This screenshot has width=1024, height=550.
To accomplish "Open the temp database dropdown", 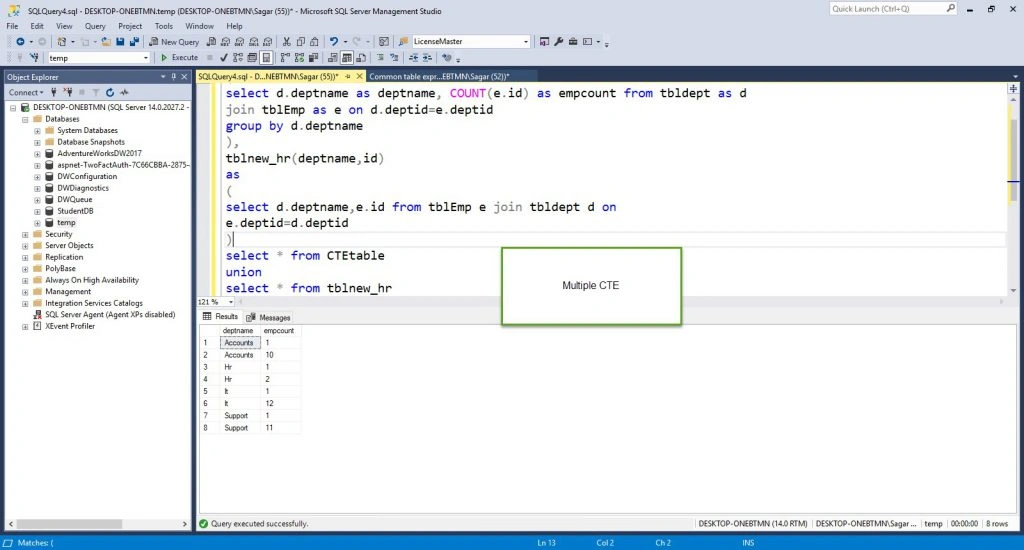I will 146,58.
